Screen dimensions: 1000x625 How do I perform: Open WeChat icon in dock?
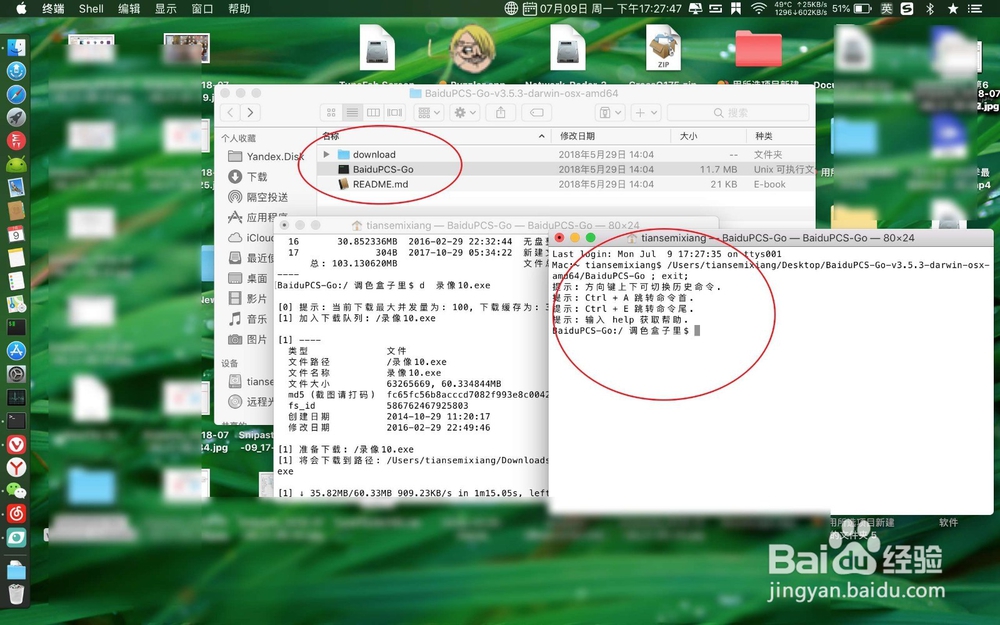(16, 490)
